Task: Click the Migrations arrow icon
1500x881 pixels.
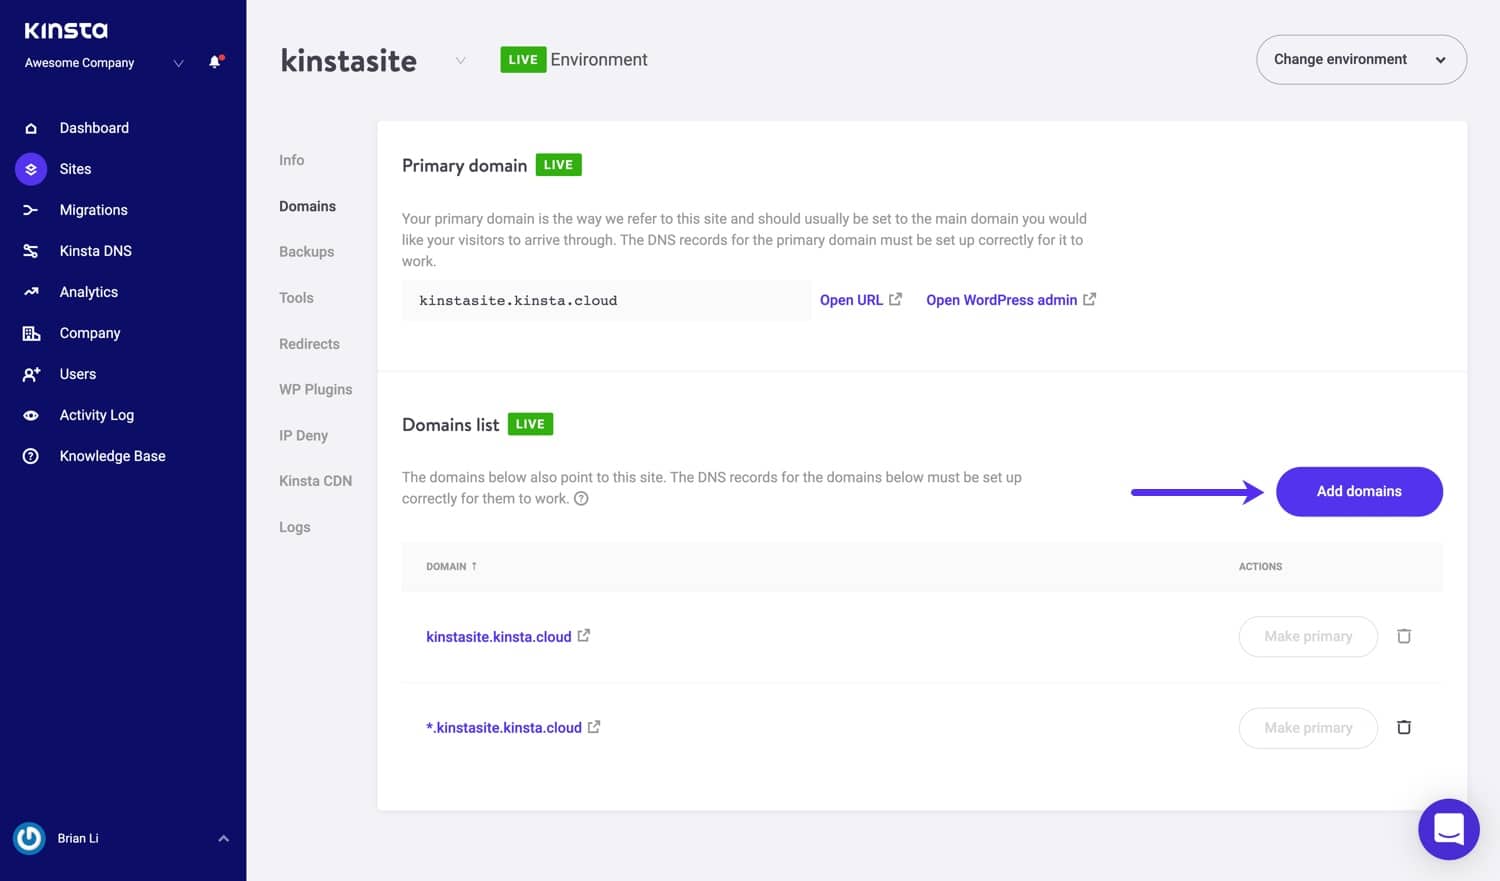Action: [31, 210]
